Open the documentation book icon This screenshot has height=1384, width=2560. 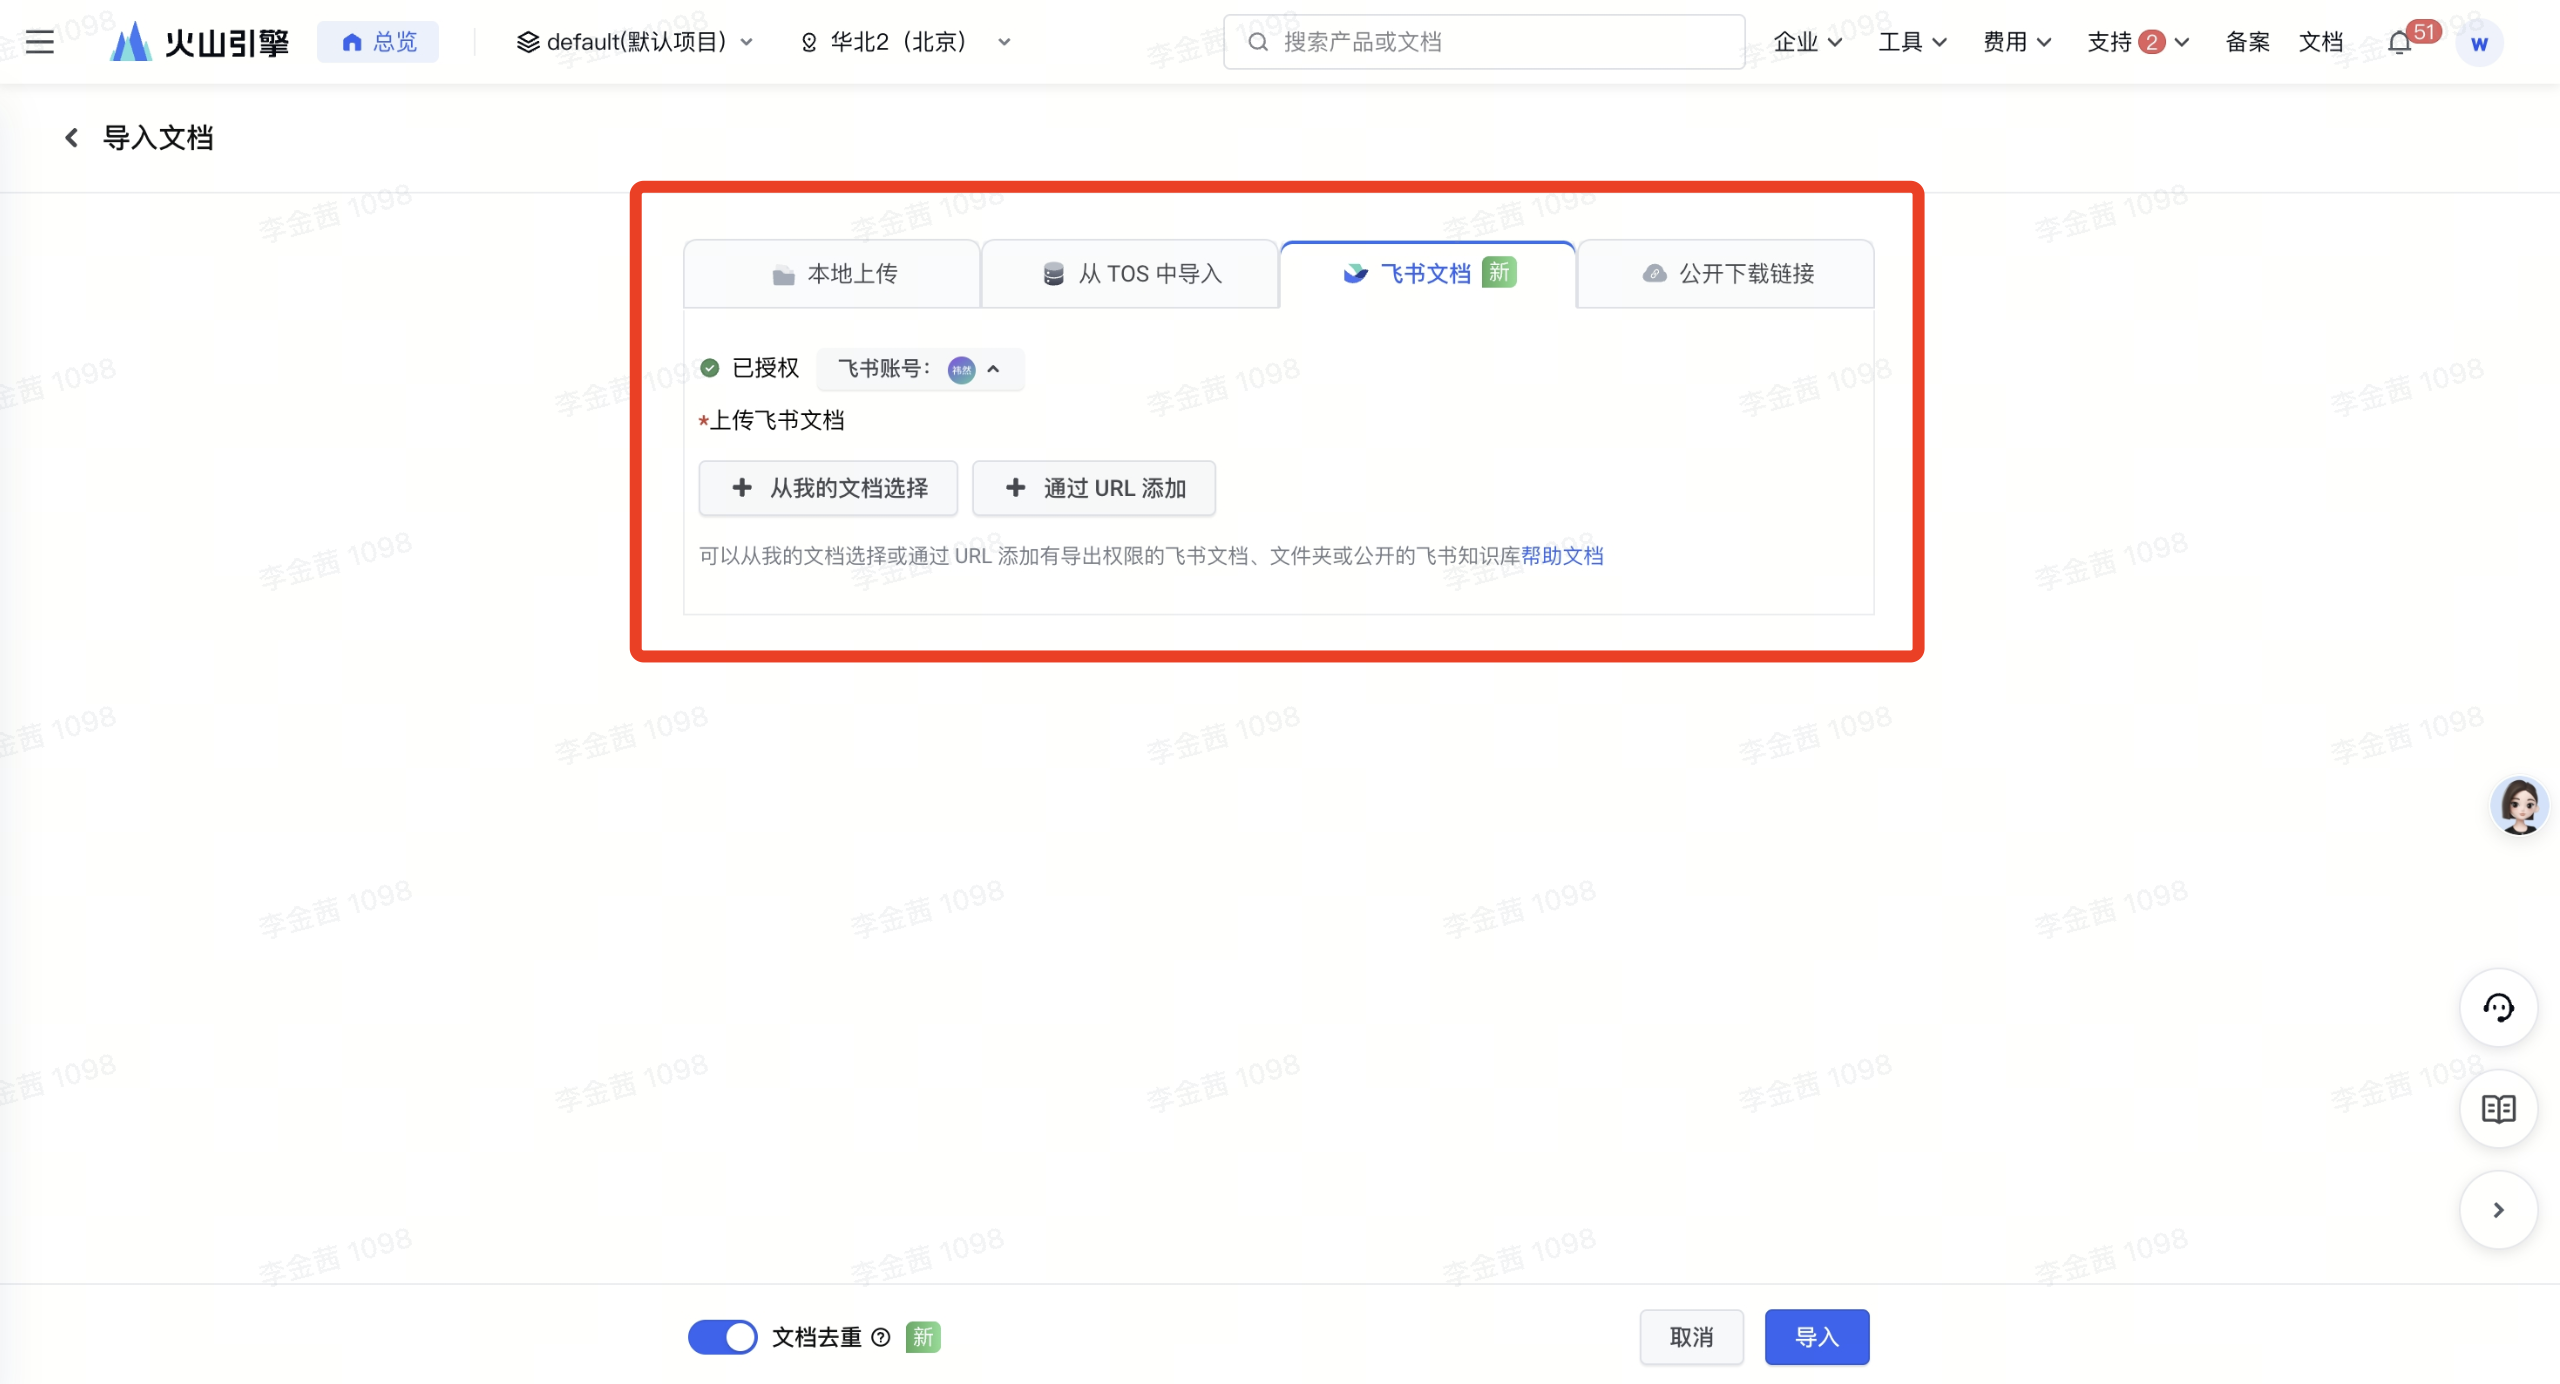(x=2498, y=1109)
